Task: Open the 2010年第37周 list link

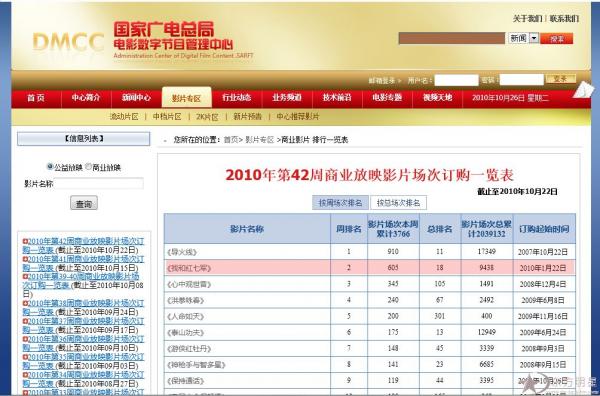Action: (x=83, y=325)
